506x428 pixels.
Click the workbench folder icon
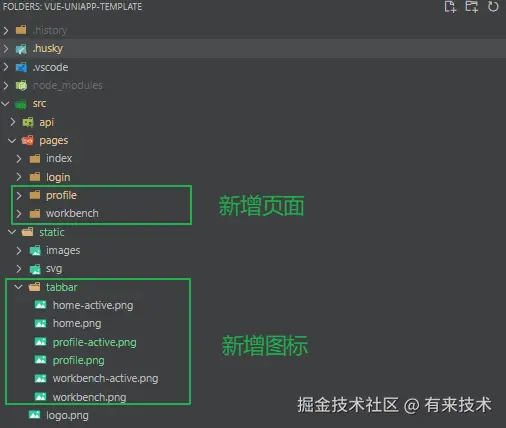pyautogui.click(x=35, y=213)
